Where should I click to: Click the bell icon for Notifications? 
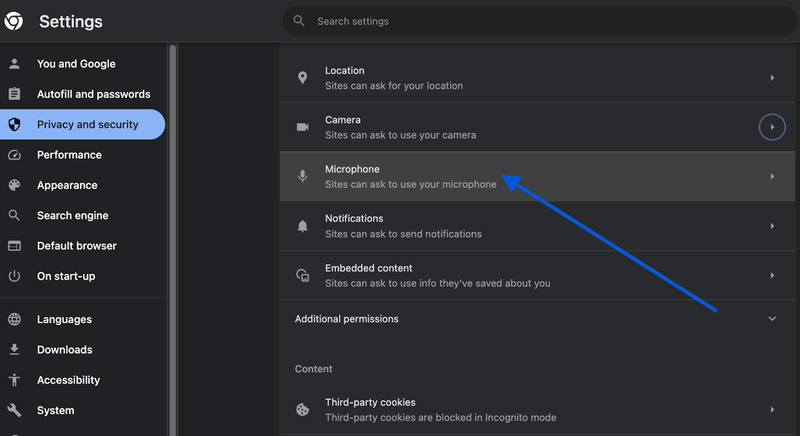(303, 225)
